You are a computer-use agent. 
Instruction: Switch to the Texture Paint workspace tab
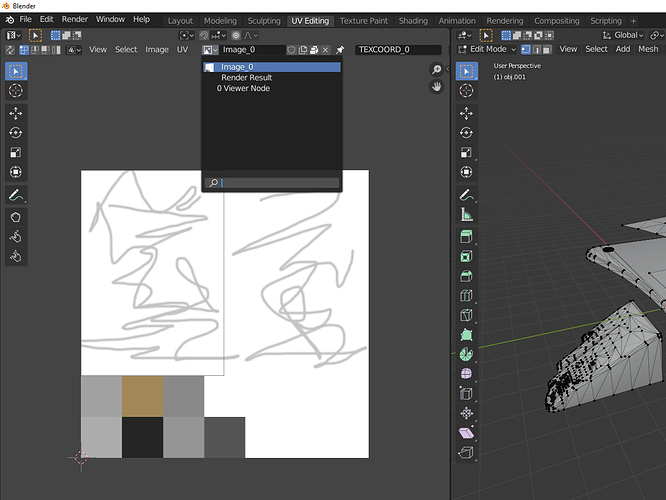[x=364, y=21]
